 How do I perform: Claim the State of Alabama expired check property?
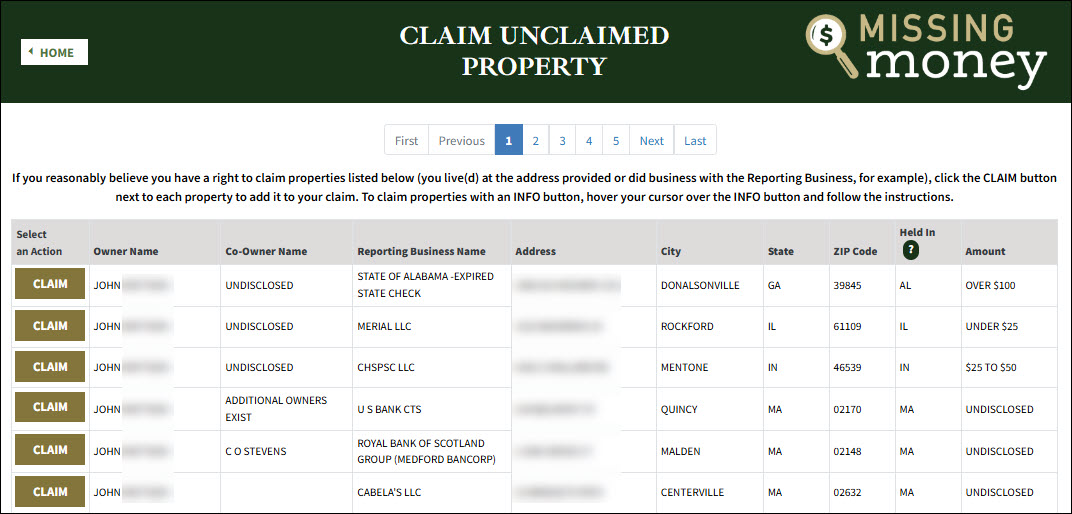coord(50,284)
